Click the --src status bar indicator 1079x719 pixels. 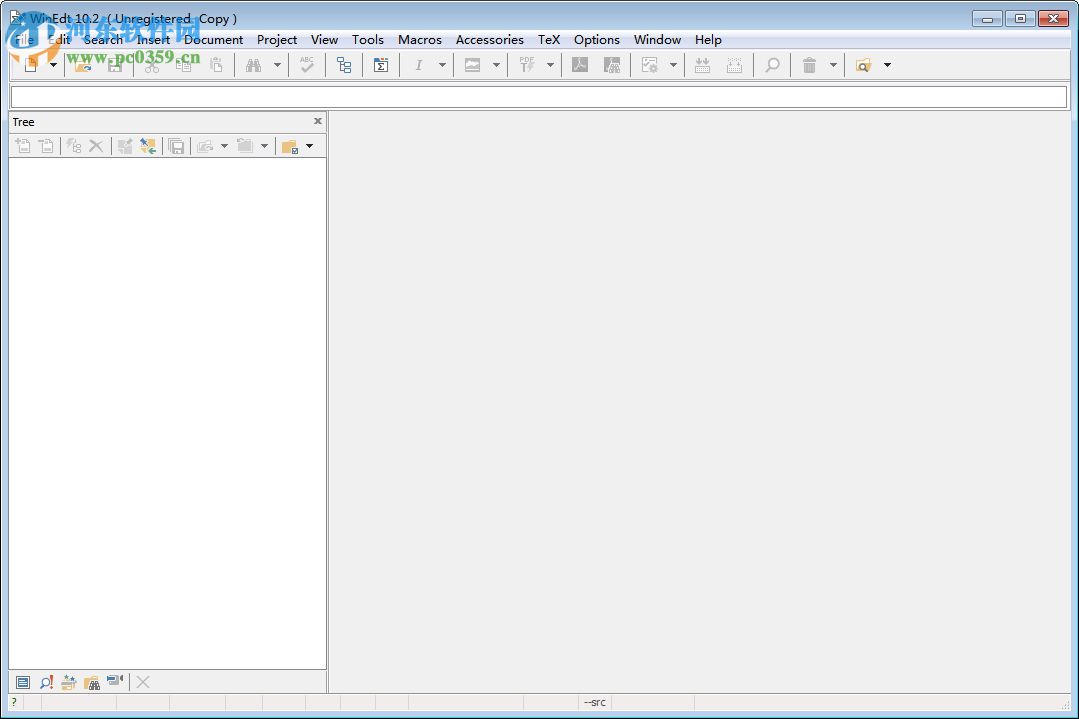pyautogui.click(x=595, y=702)
